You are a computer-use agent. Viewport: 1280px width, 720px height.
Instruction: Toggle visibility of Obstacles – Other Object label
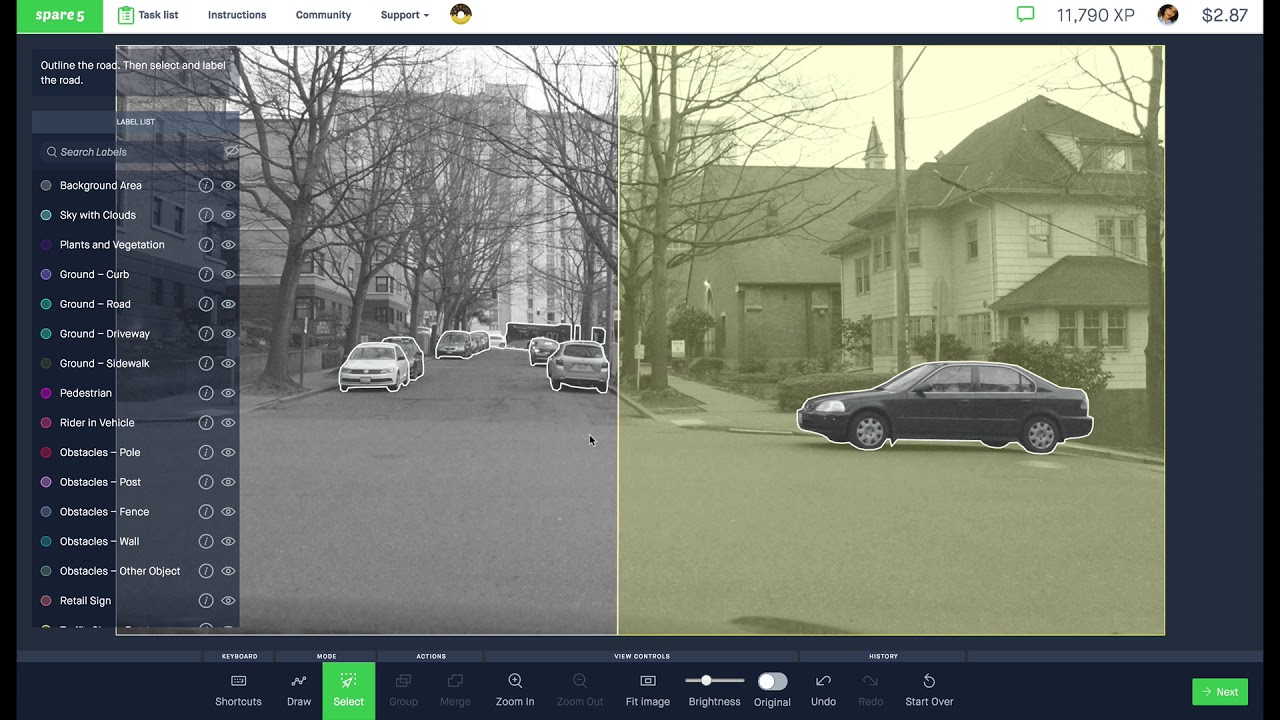pyautogui.click(x=228, y=571)
